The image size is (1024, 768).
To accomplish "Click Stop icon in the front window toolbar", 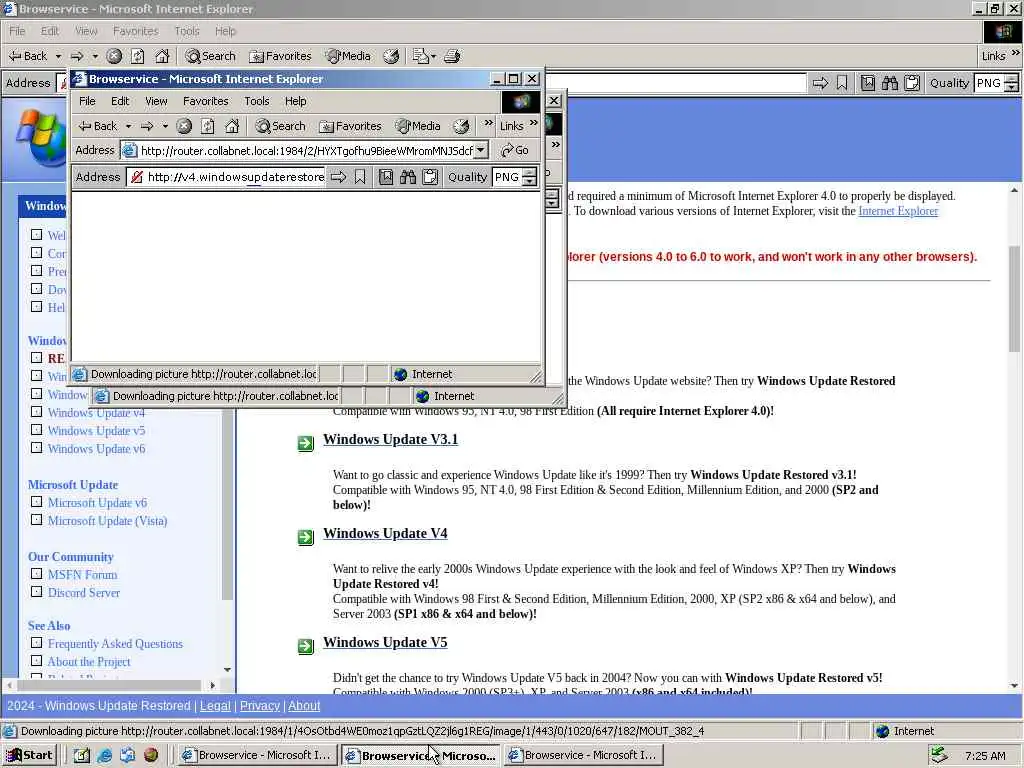I will (184, 126).
